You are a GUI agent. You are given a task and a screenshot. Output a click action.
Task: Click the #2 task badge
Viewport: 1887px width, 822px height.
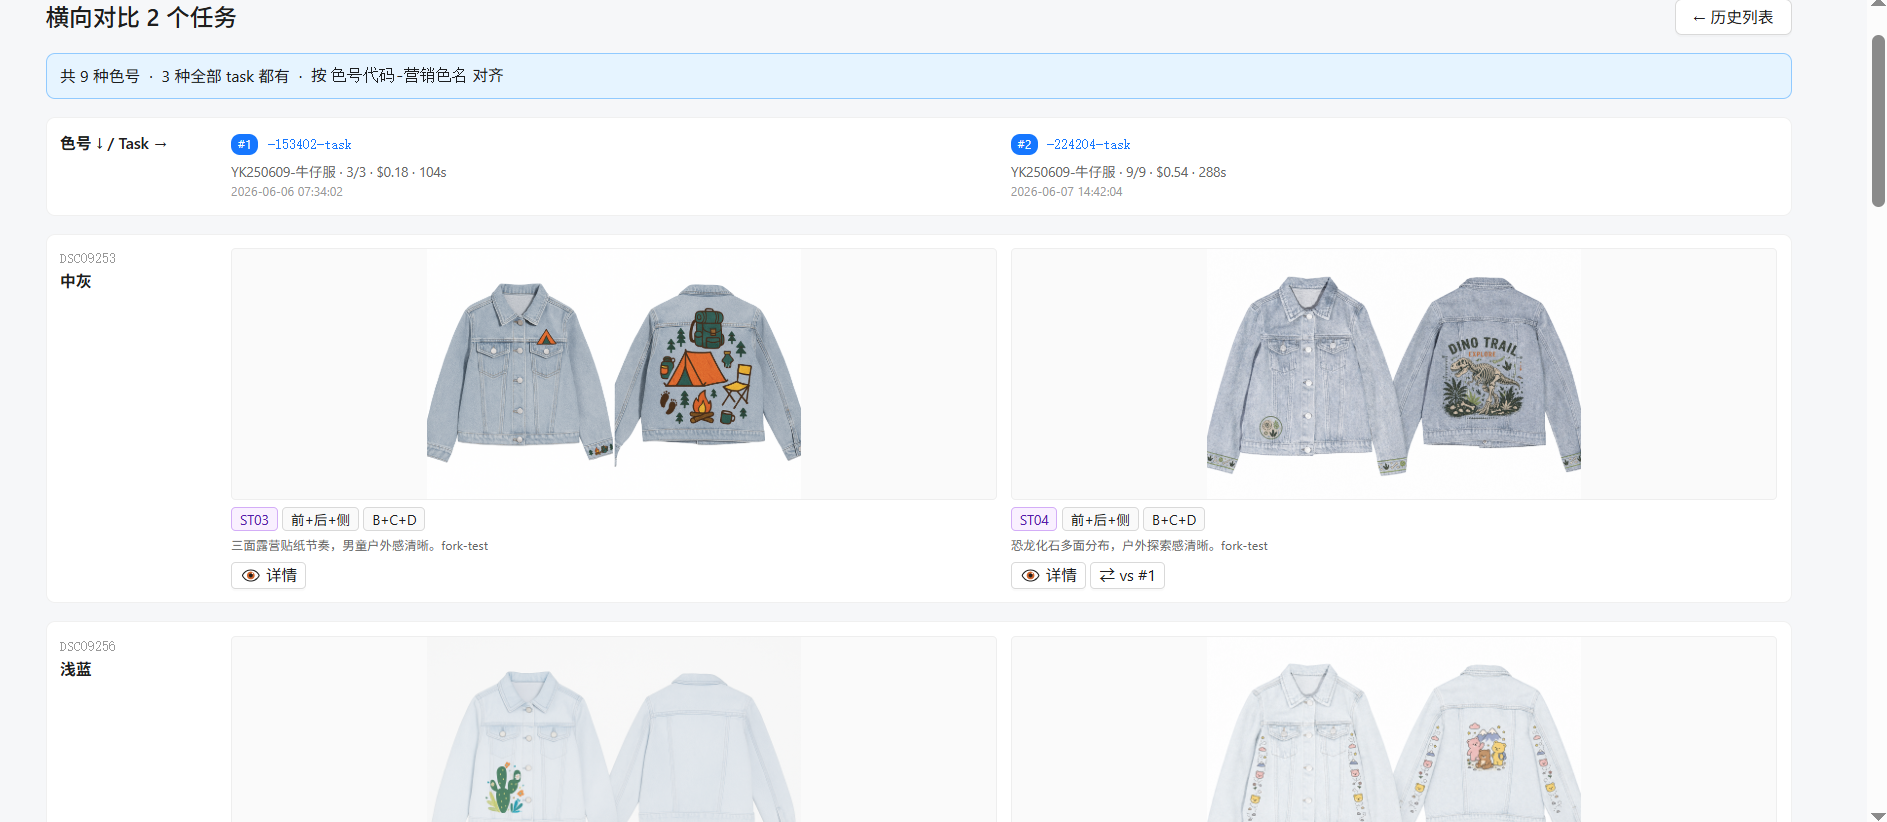pyautogui.click(x=1024, y=145)
